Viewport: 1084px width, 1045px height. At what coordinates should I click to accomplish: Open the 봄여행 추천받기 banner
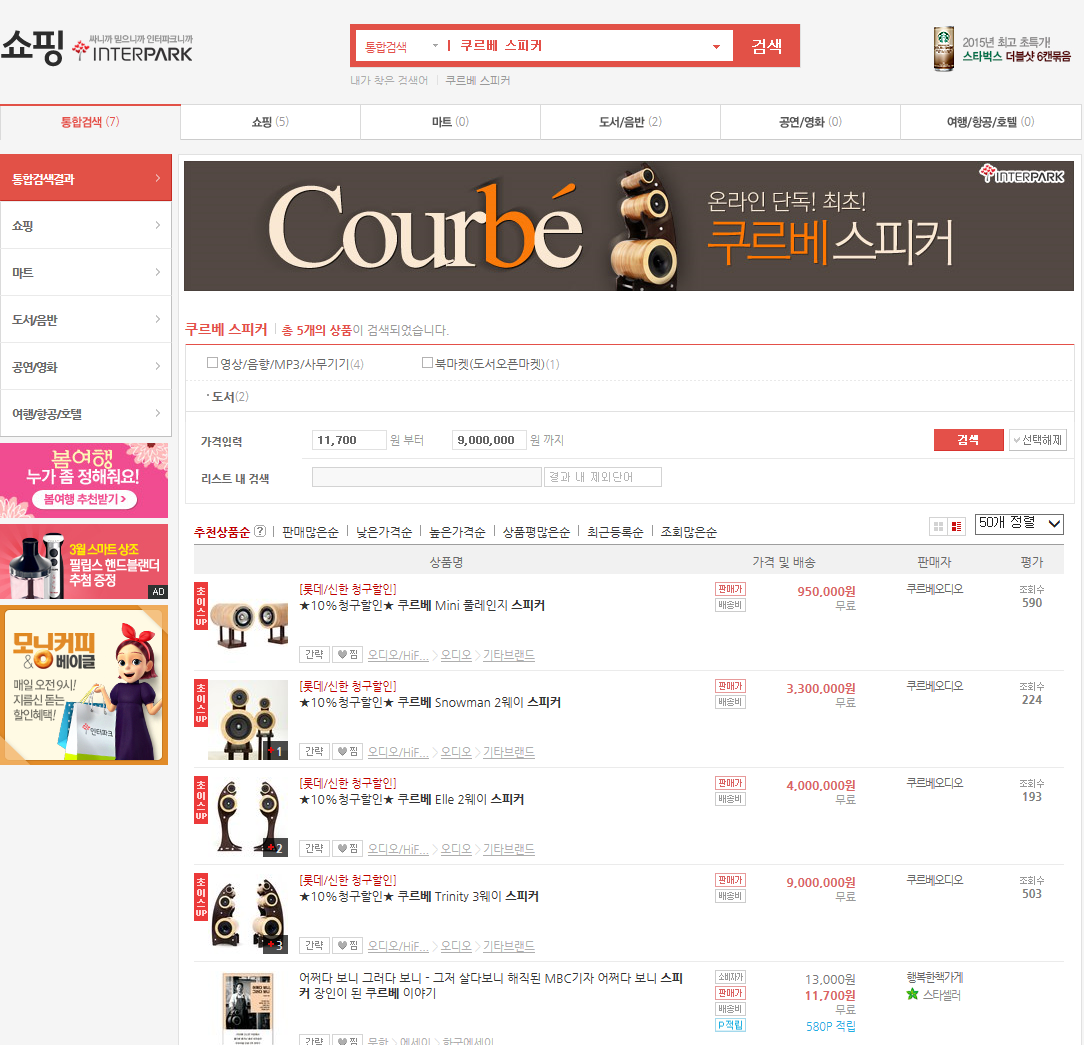84,480
